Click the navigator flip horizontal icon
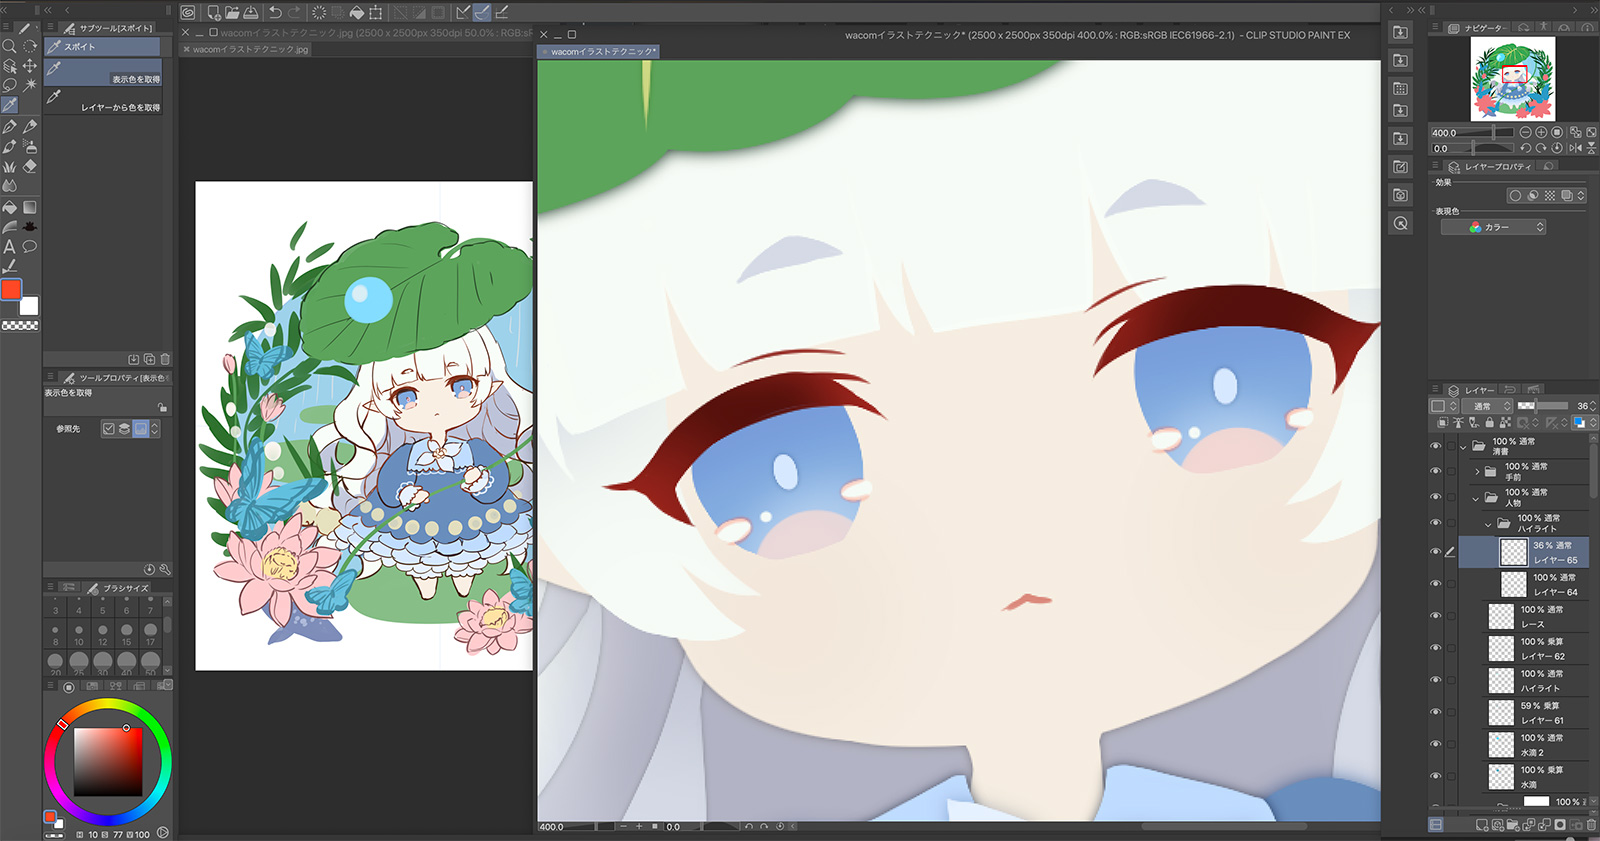This screenshot has width=1600, height=841. pyautogui.click(x=1575, y=148)
